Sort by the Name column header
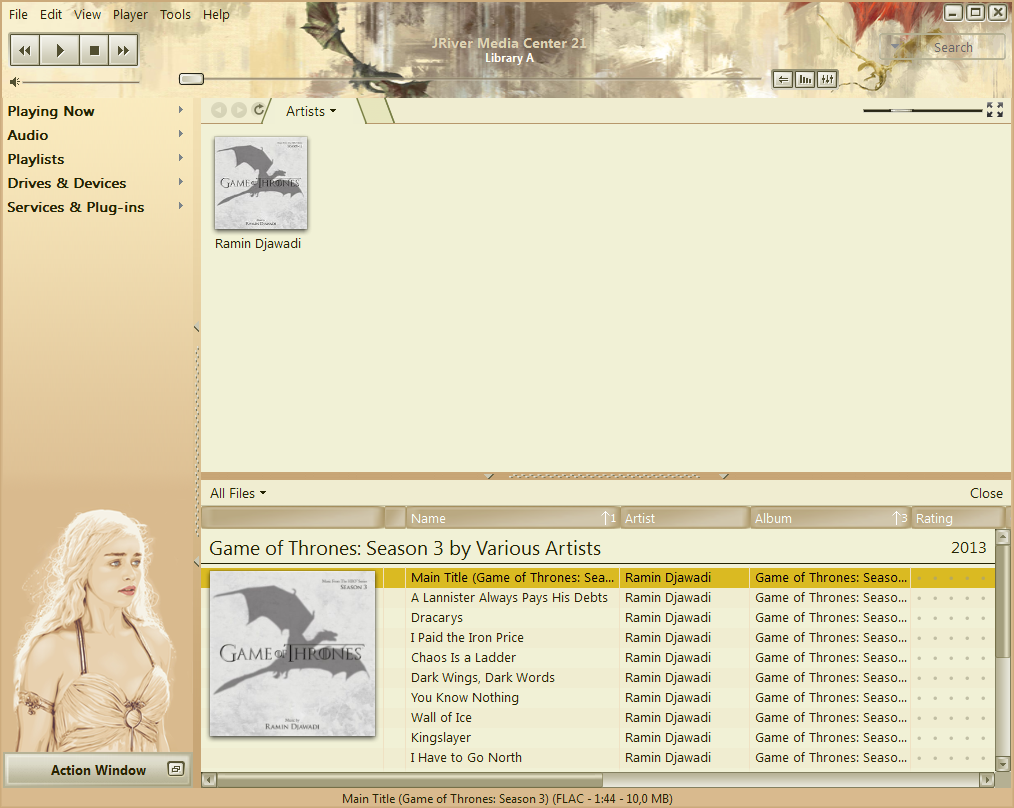 [512, 518]
